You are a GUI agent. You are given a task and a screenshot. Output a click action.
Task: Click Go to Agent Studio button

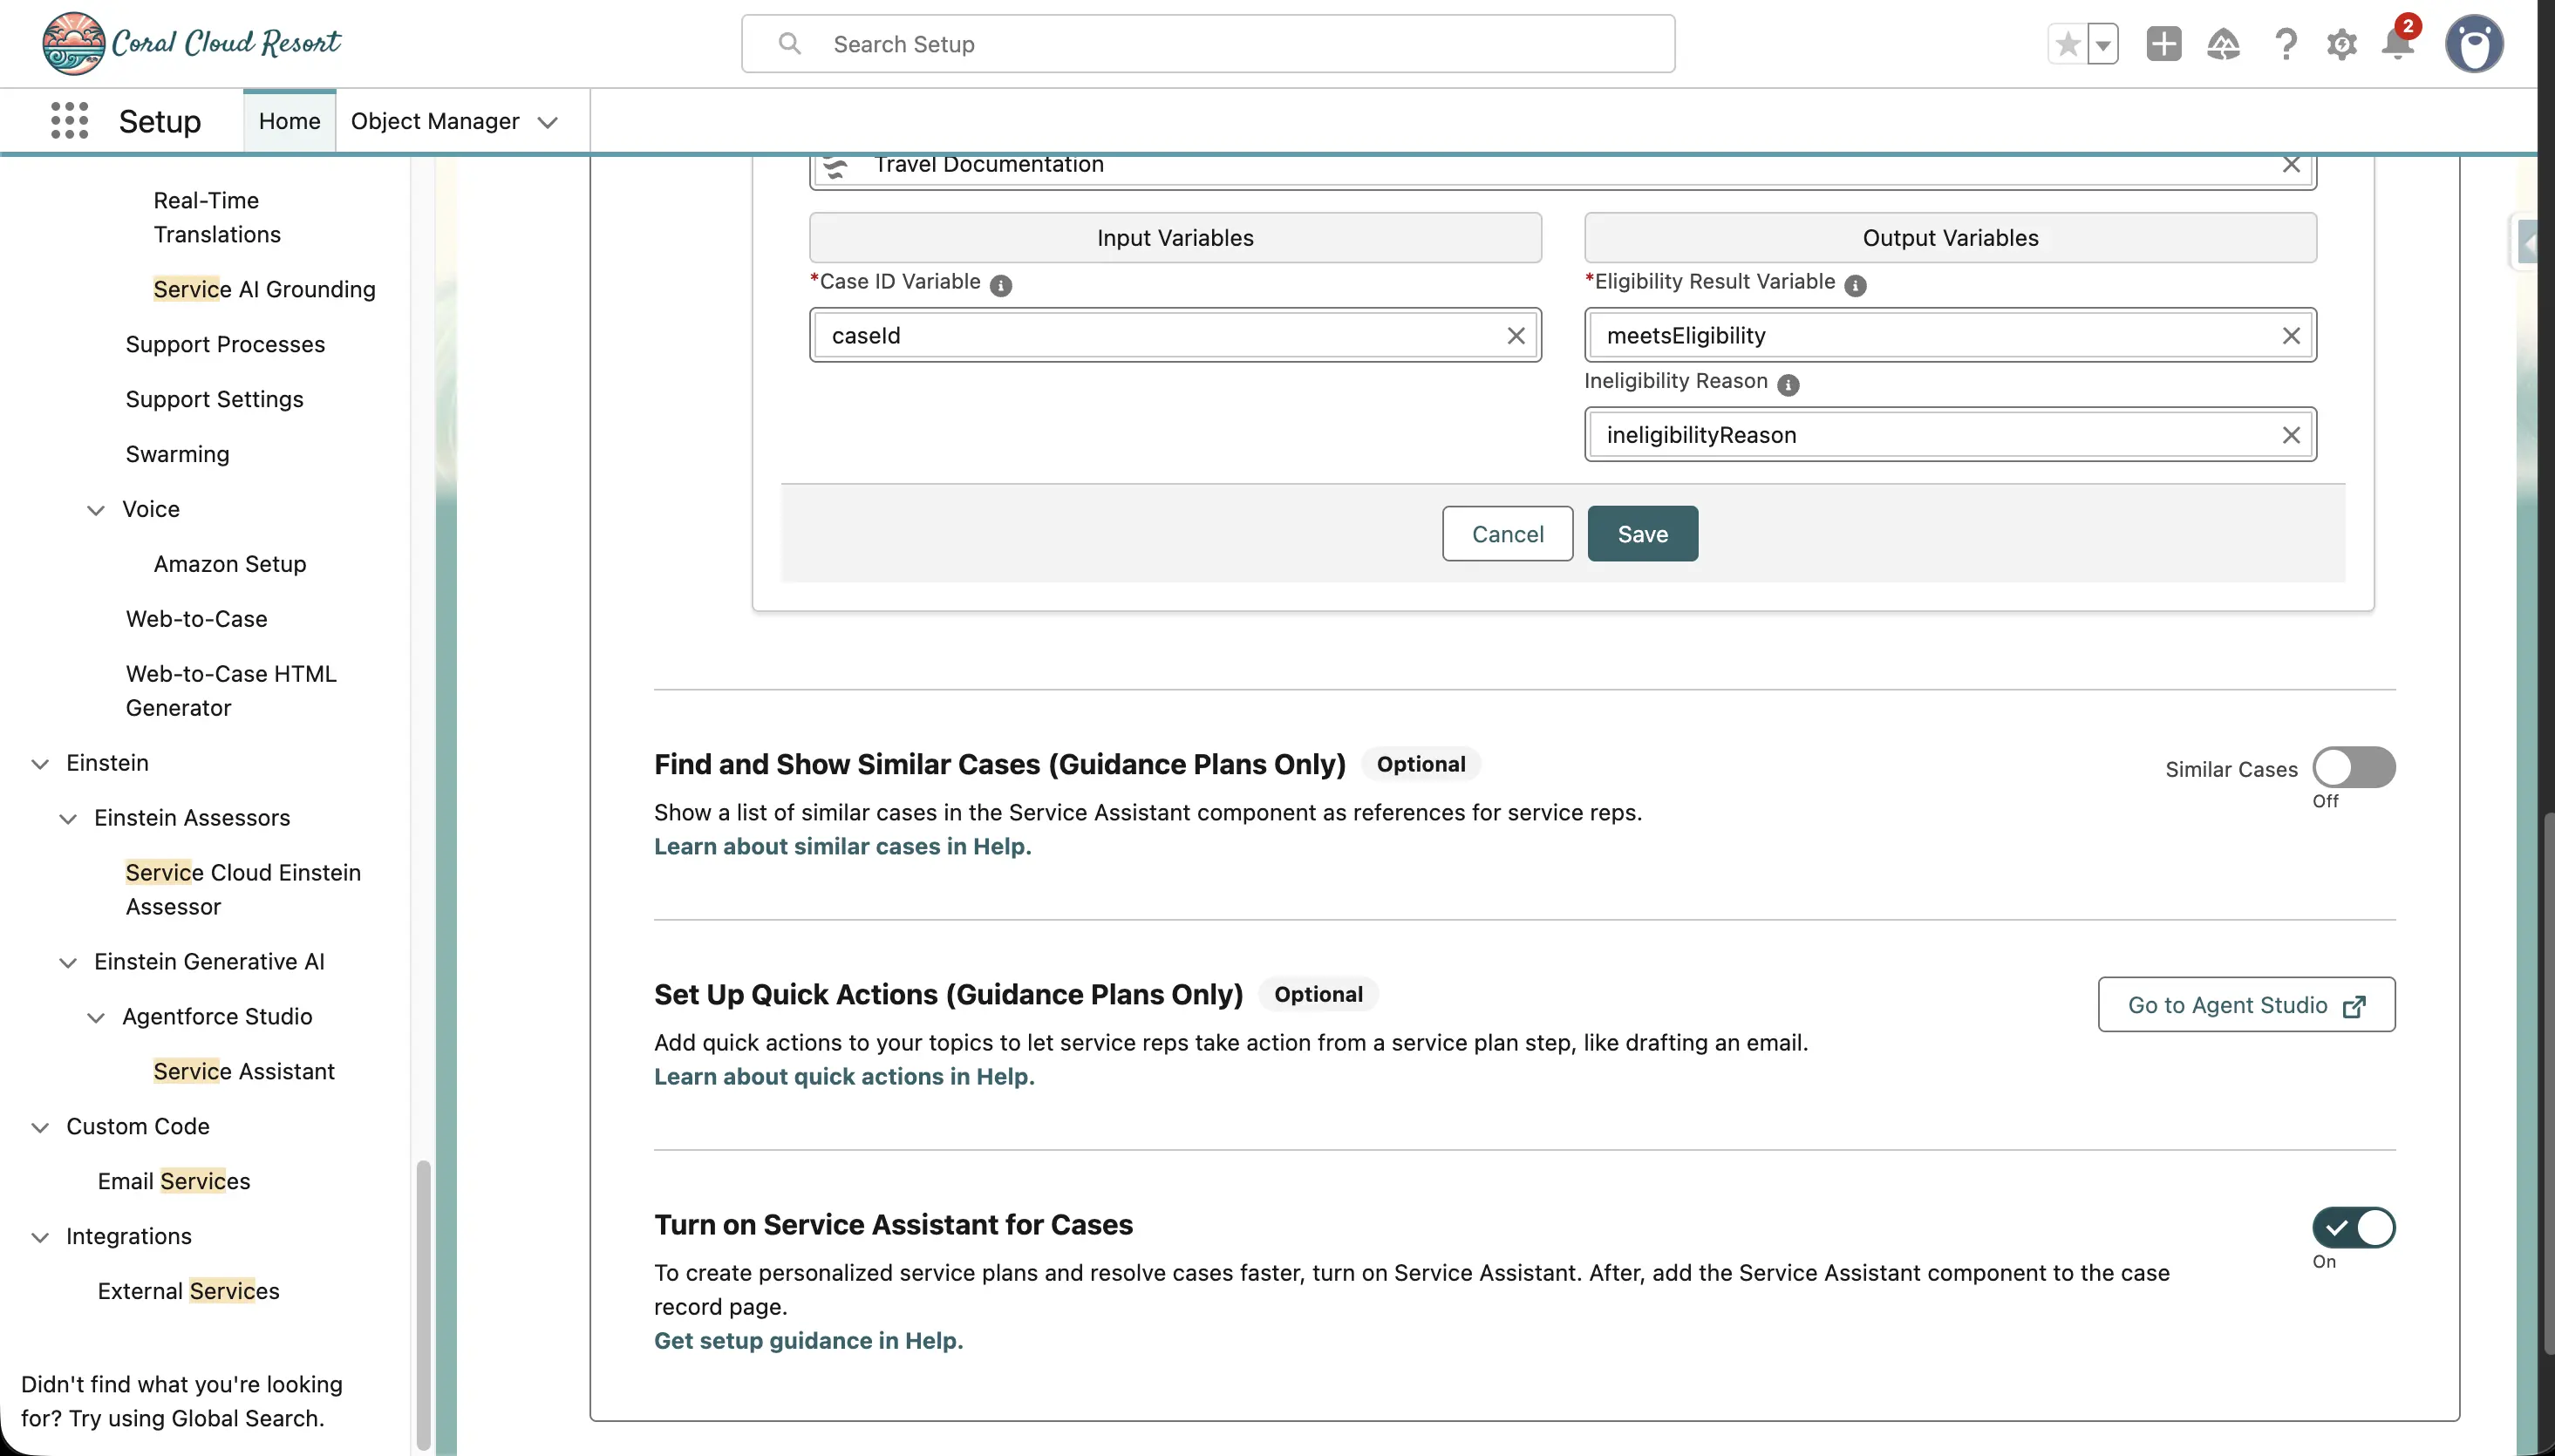[x=2246, y=1005]
